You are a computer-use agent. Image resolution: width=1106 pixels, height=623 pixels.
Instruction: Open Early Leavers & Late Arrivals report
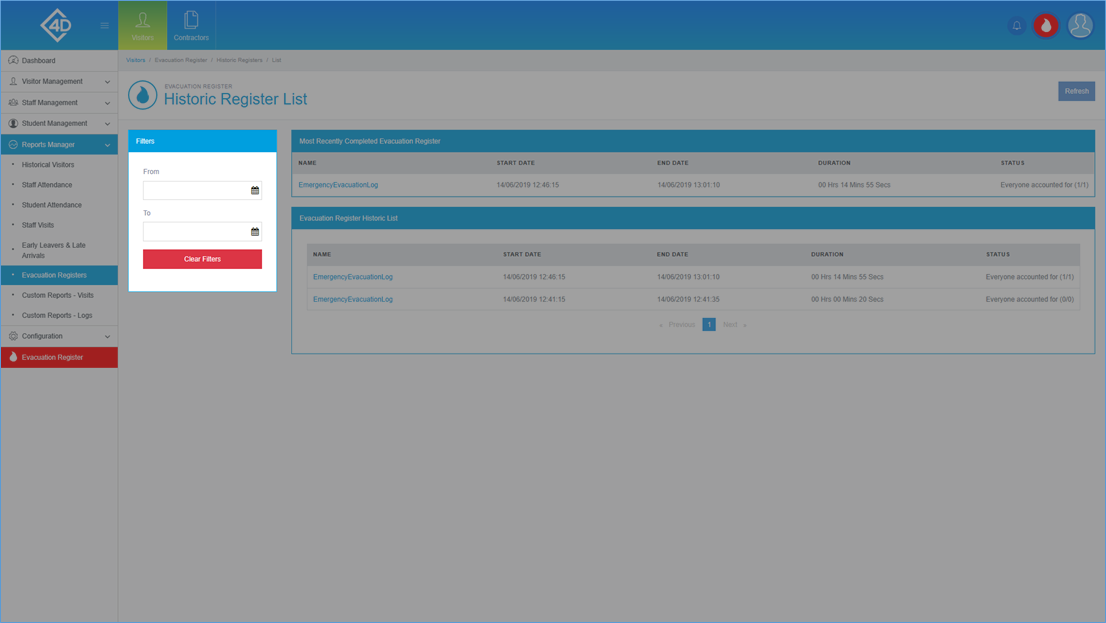[x=54, y=250]
